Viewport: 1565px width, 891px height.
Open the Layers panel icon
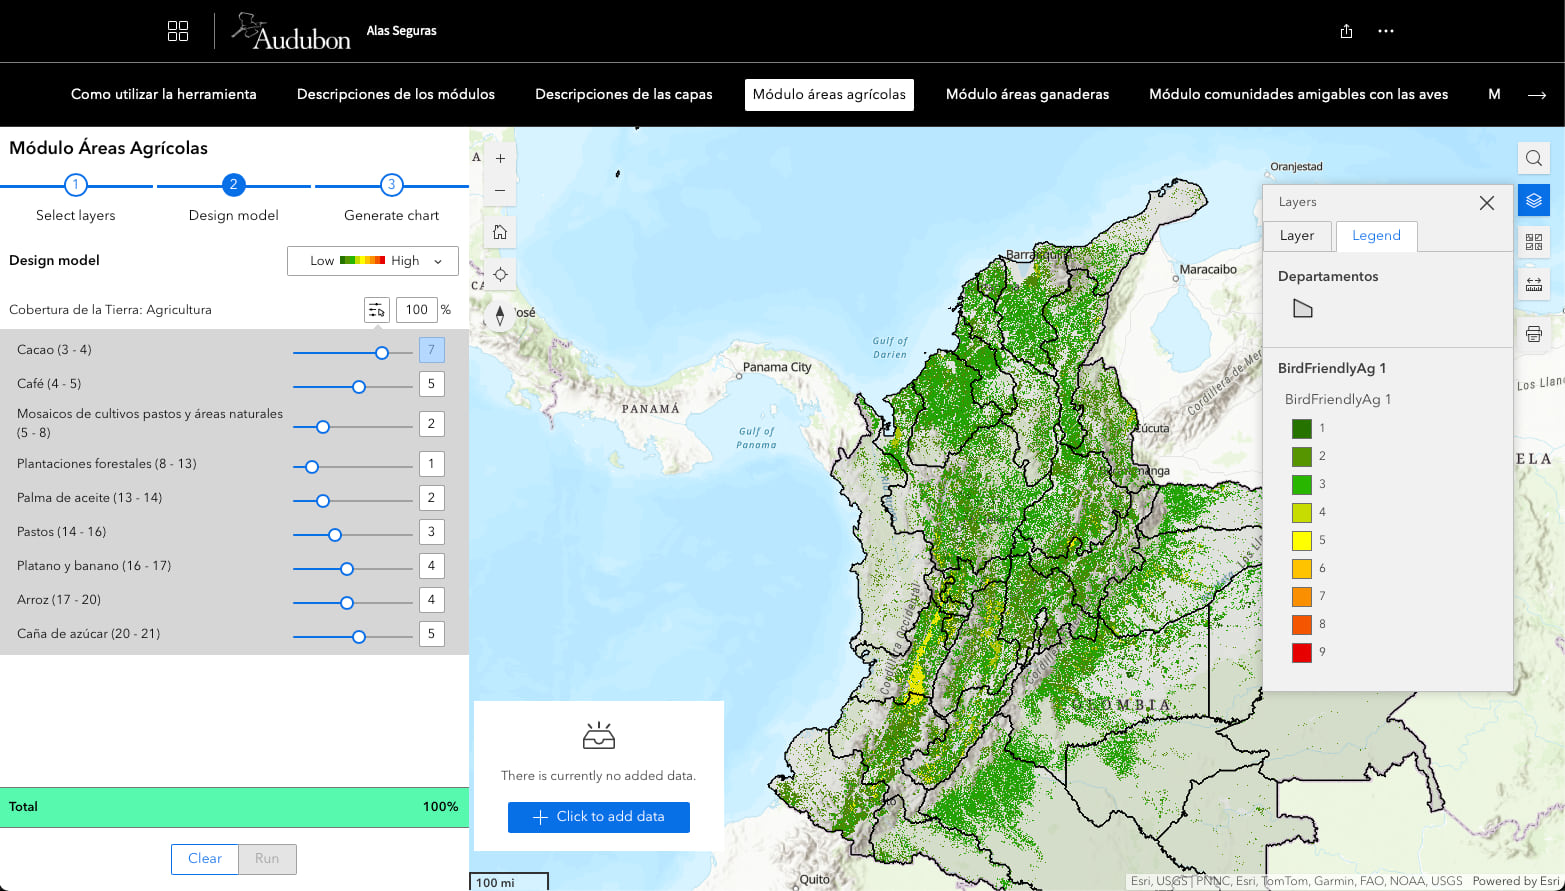1533,199
